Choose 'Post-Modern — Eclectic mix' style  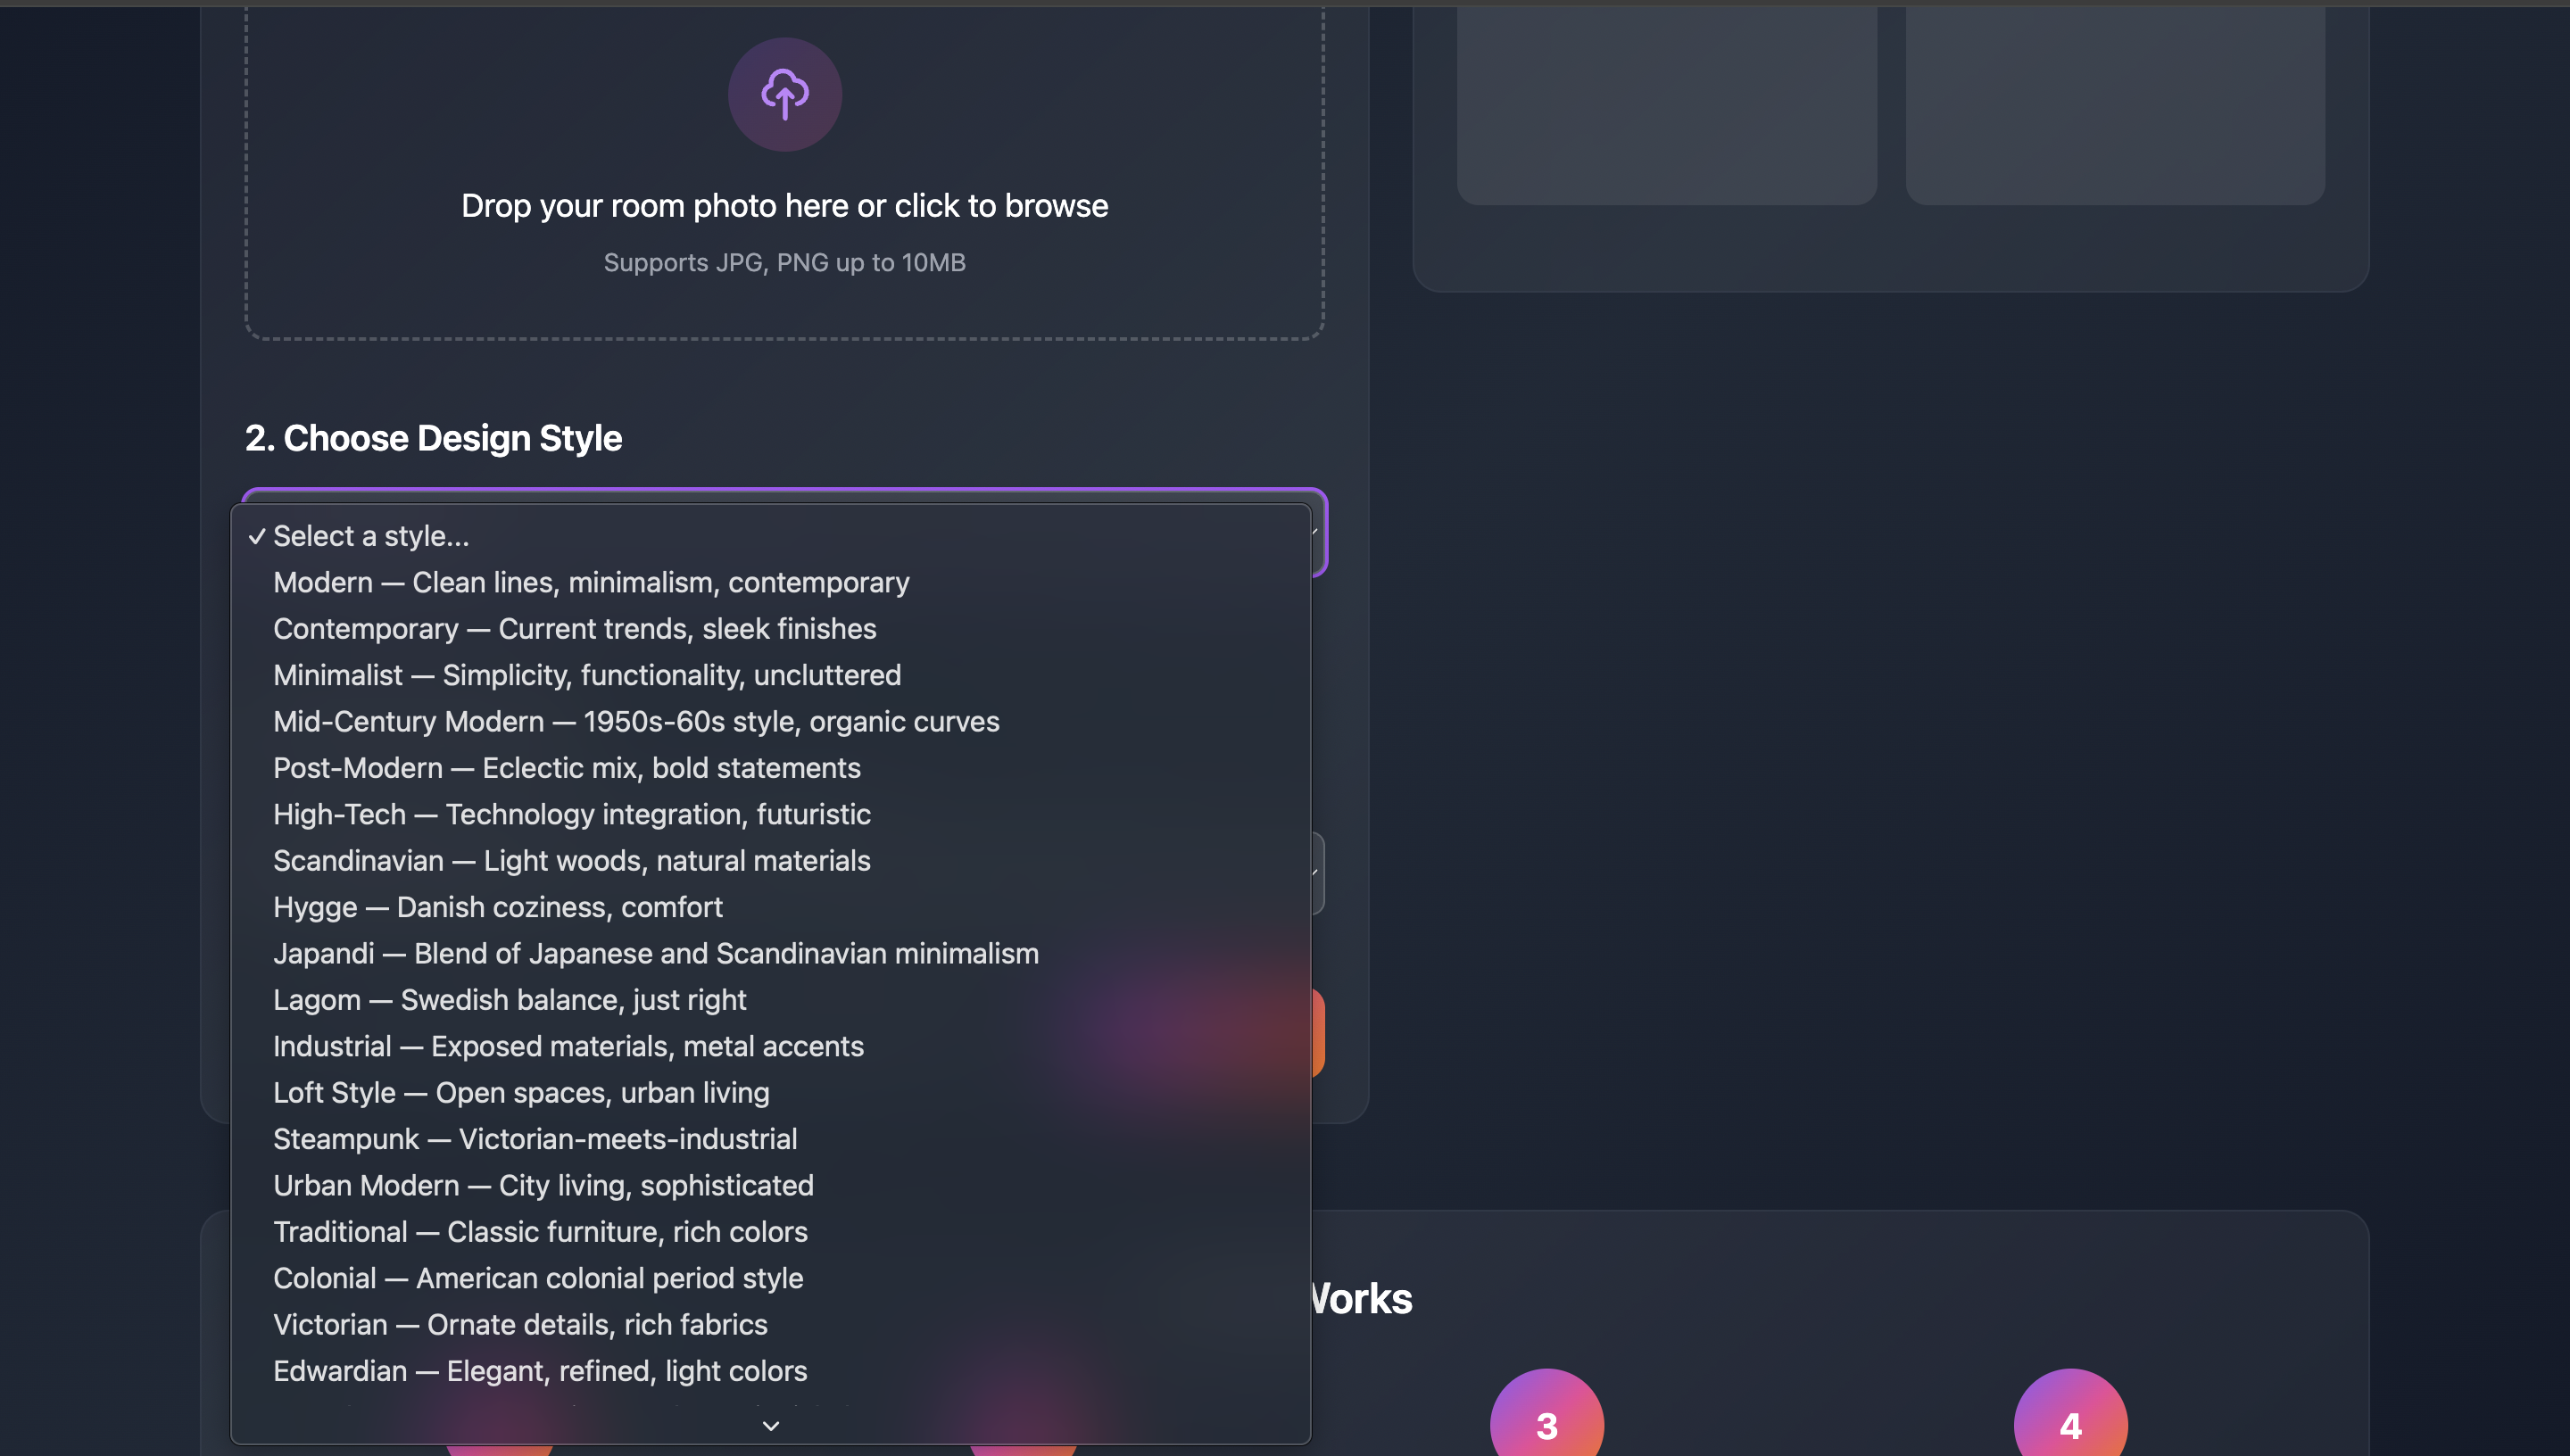coord(567,768)
